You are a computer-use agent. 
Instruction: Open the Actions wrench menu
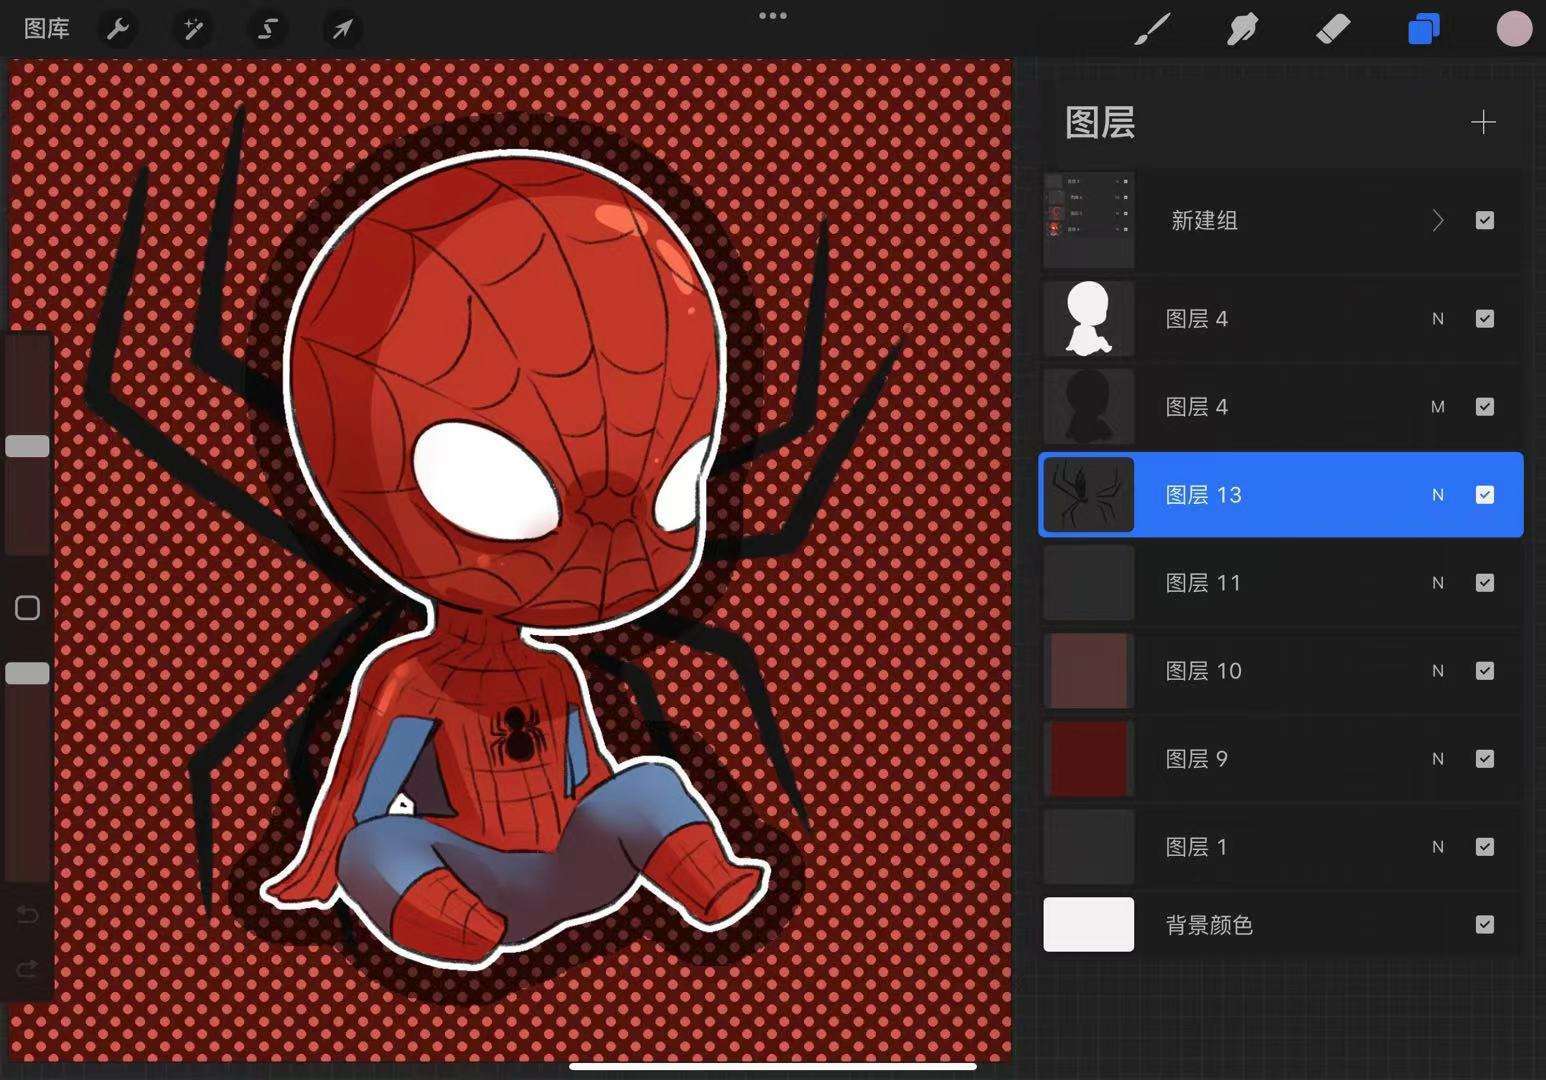pos(118,29)
